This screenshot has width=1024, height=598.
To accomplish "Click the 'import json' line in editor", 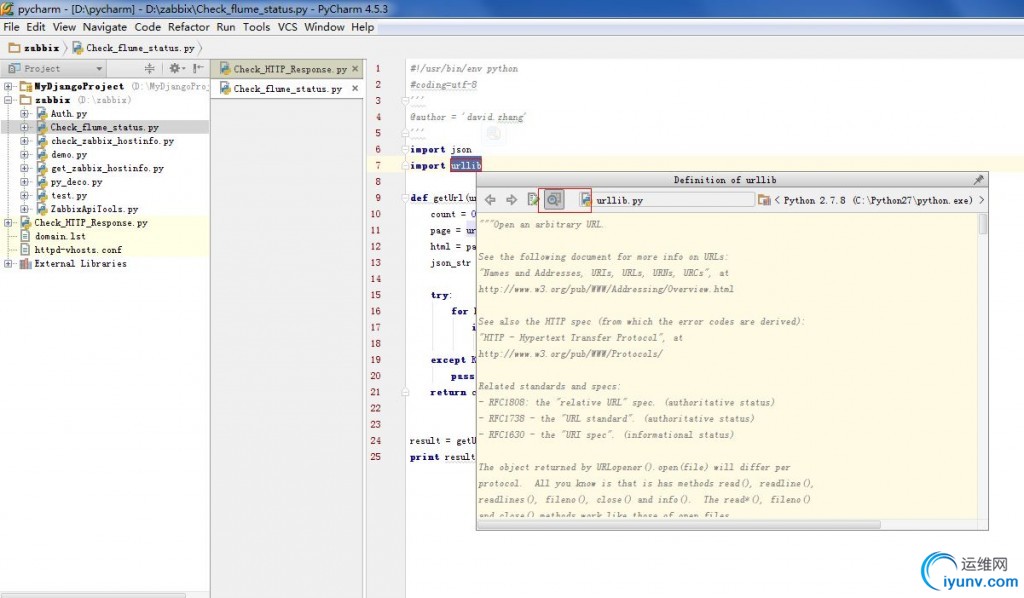I will pyautogui.click(x=441, y=149).
